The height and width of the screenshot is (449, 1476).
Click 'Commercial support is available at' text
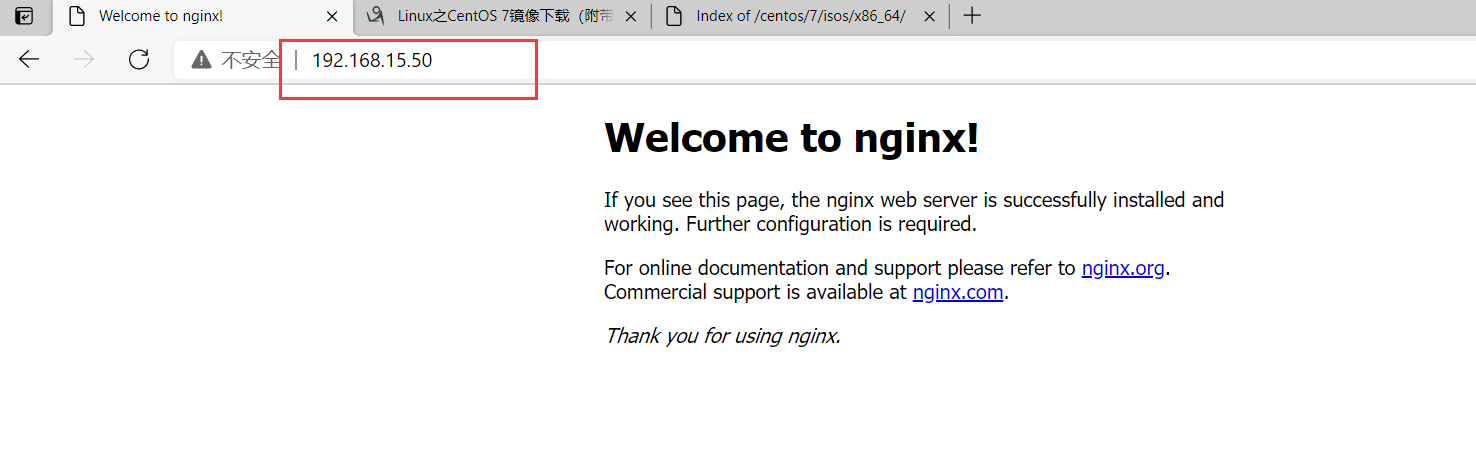(x=756, y=292)
